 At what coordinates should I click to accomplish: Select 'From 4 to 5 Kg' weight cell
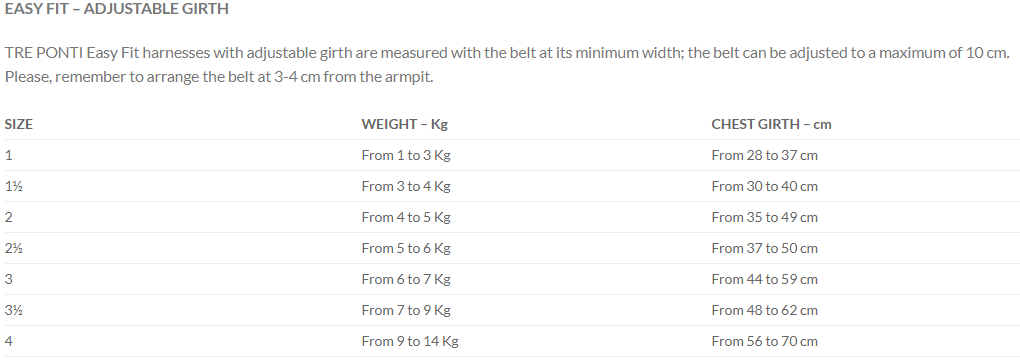click(x=406, y=217)
